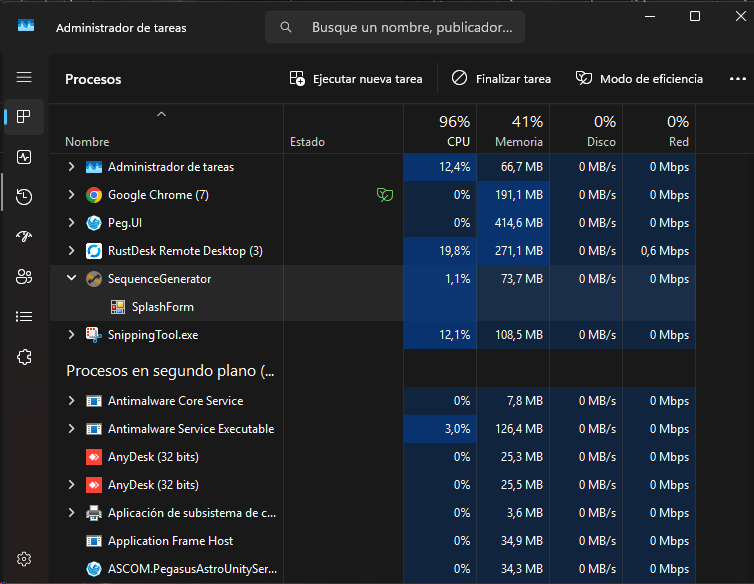Viewport: 754px width, 584px height.
Task: Click the ASCOM.PegasusAstroUnitySer icon
Action: click(x=94, y=569)
